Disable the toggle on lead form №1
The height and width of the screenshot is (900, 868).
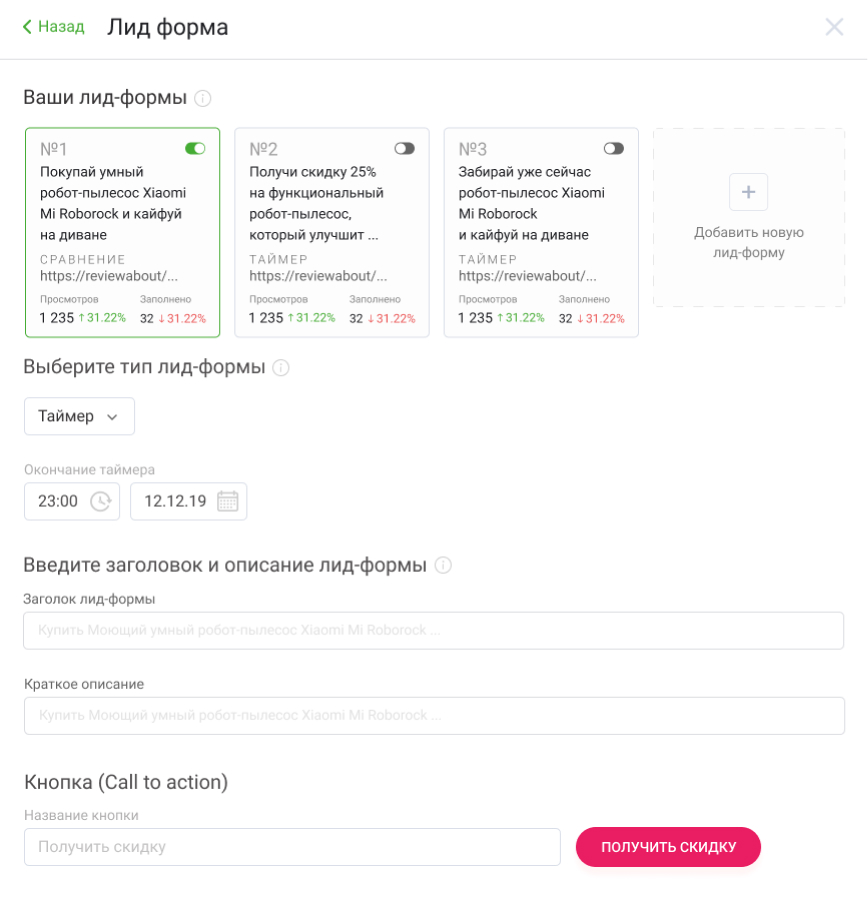(x=195, y=148)
